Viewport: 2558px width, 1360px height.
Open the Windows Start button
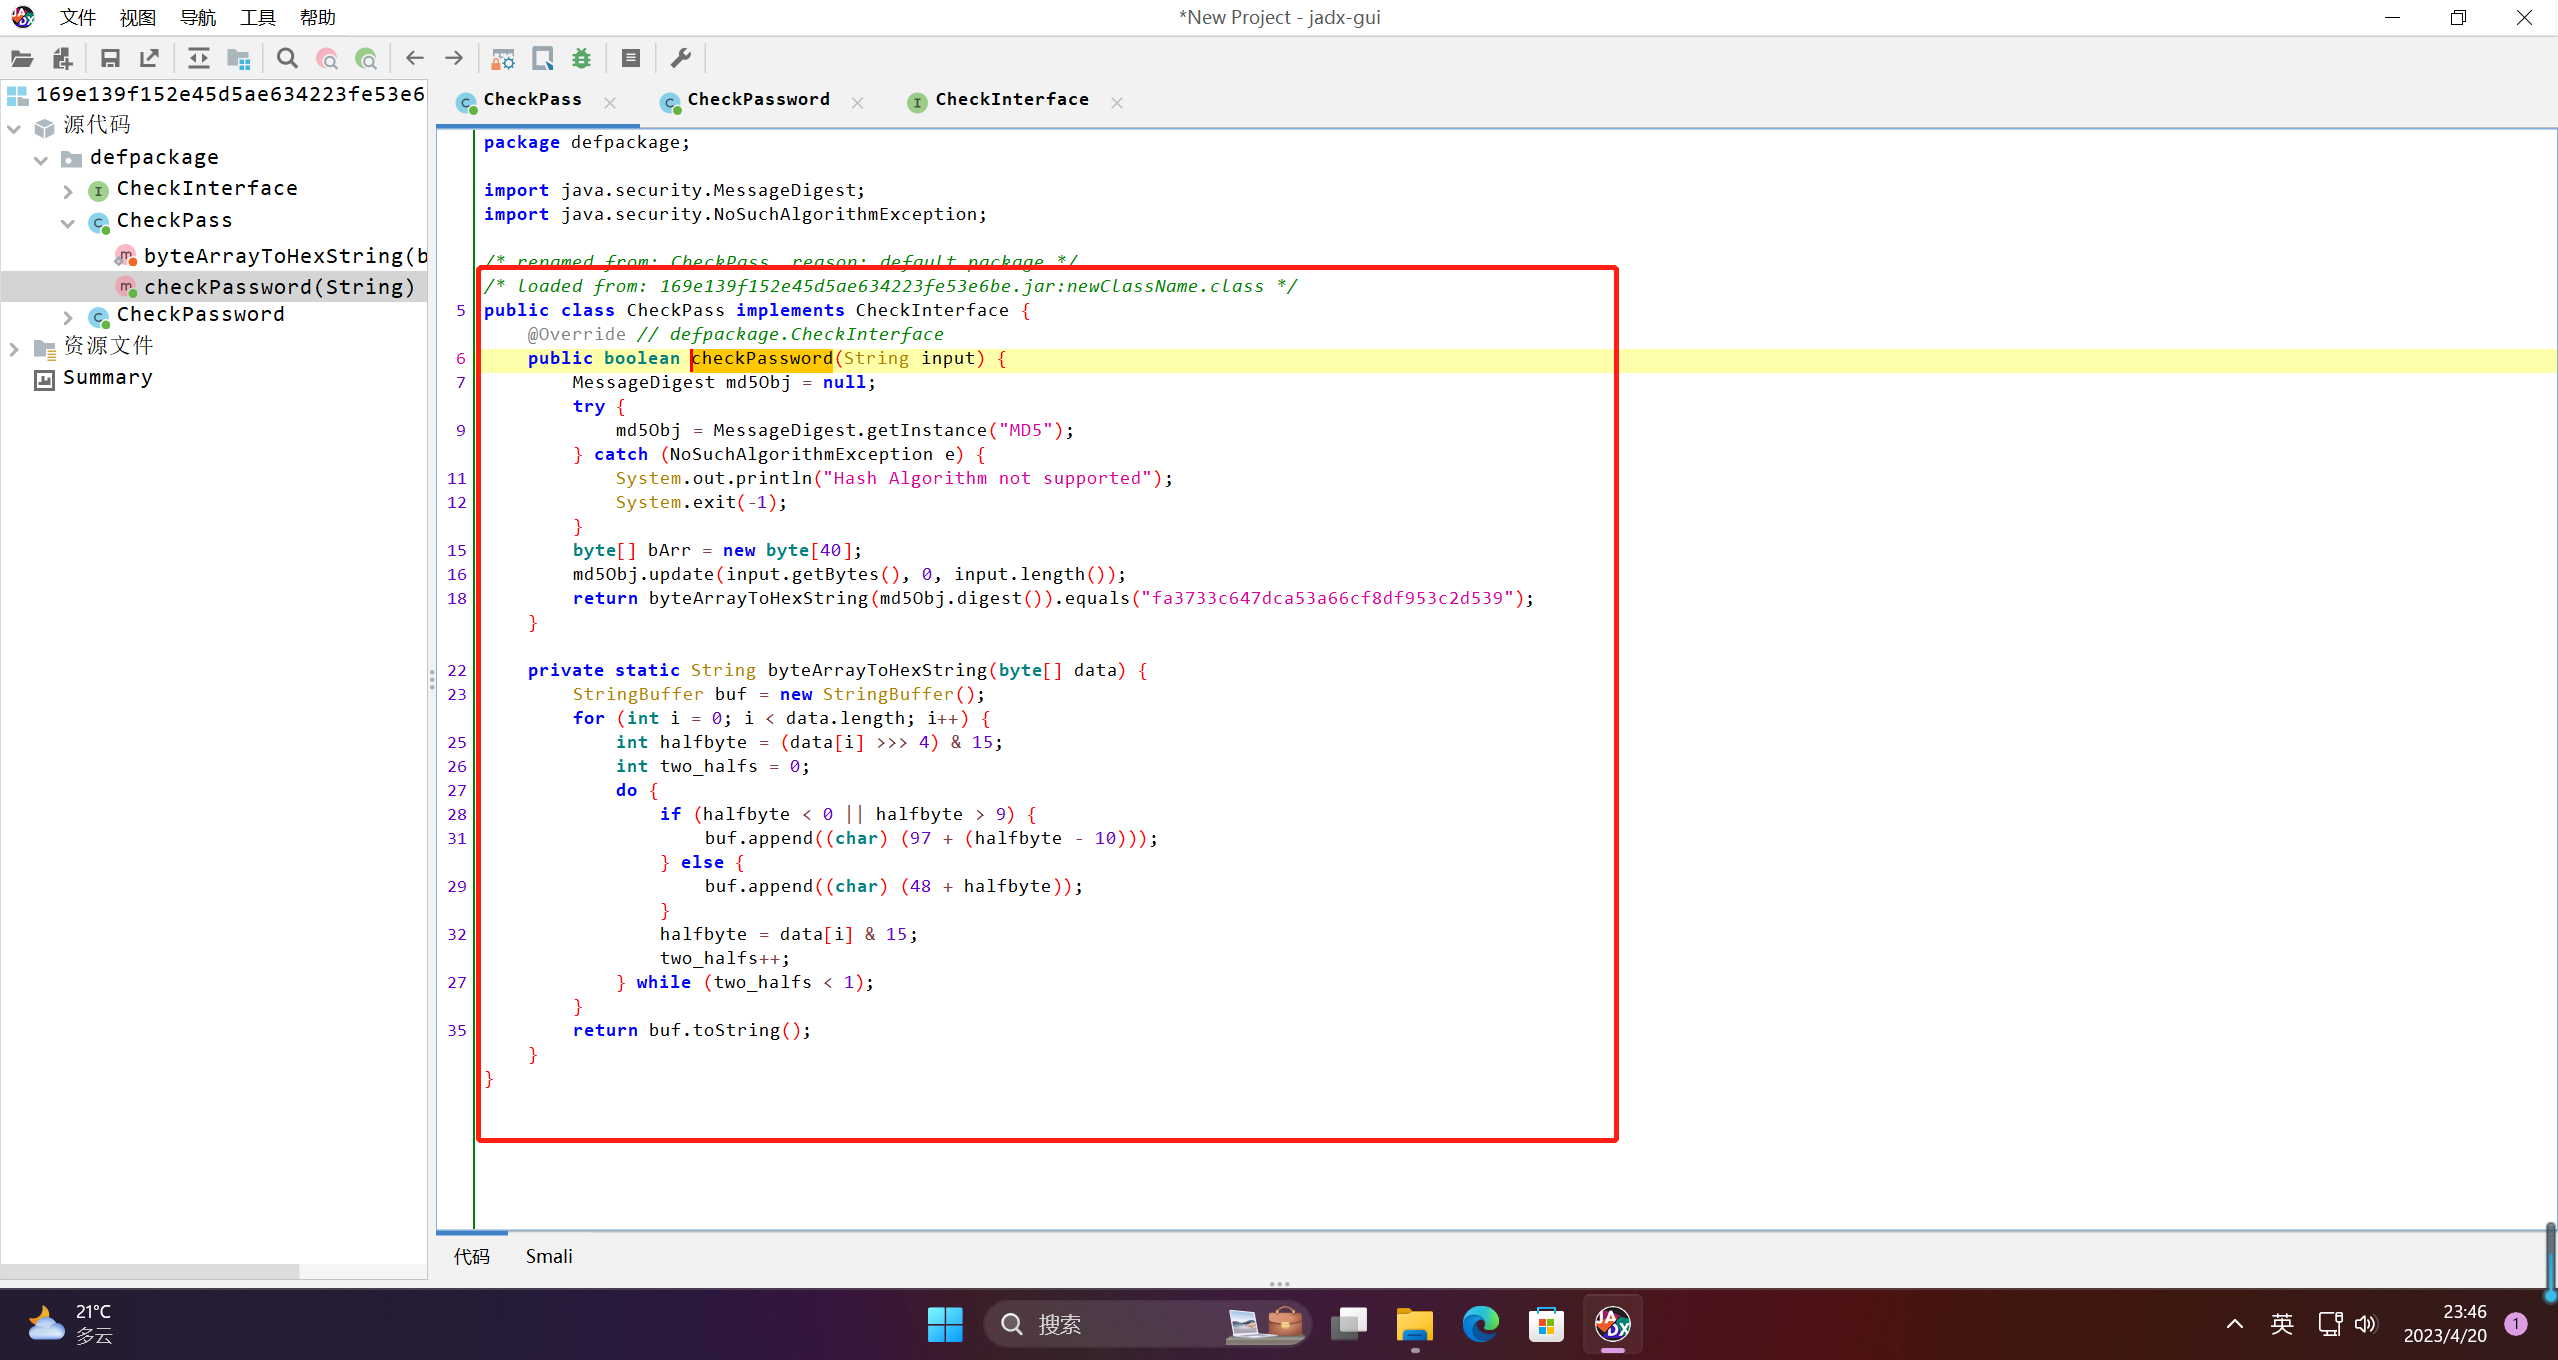pos(945,1324)
